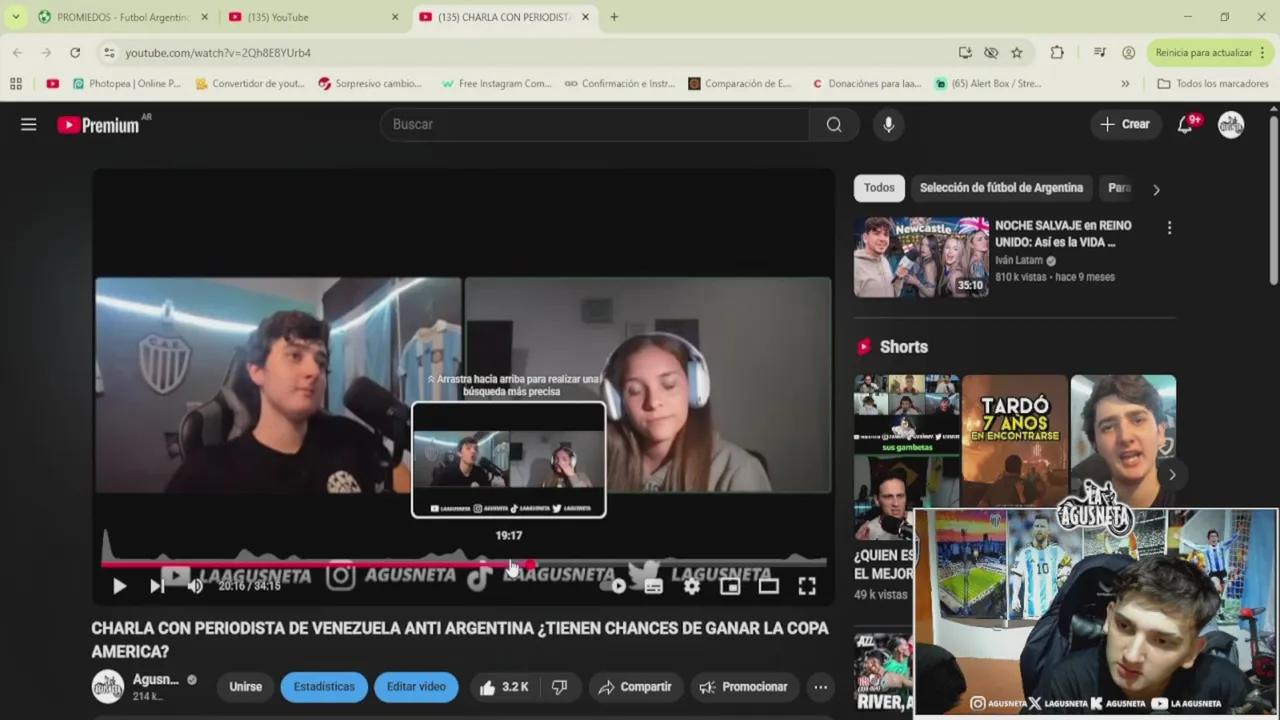Open Convertidor de yout... bookmark

click(x=250, y=84)
